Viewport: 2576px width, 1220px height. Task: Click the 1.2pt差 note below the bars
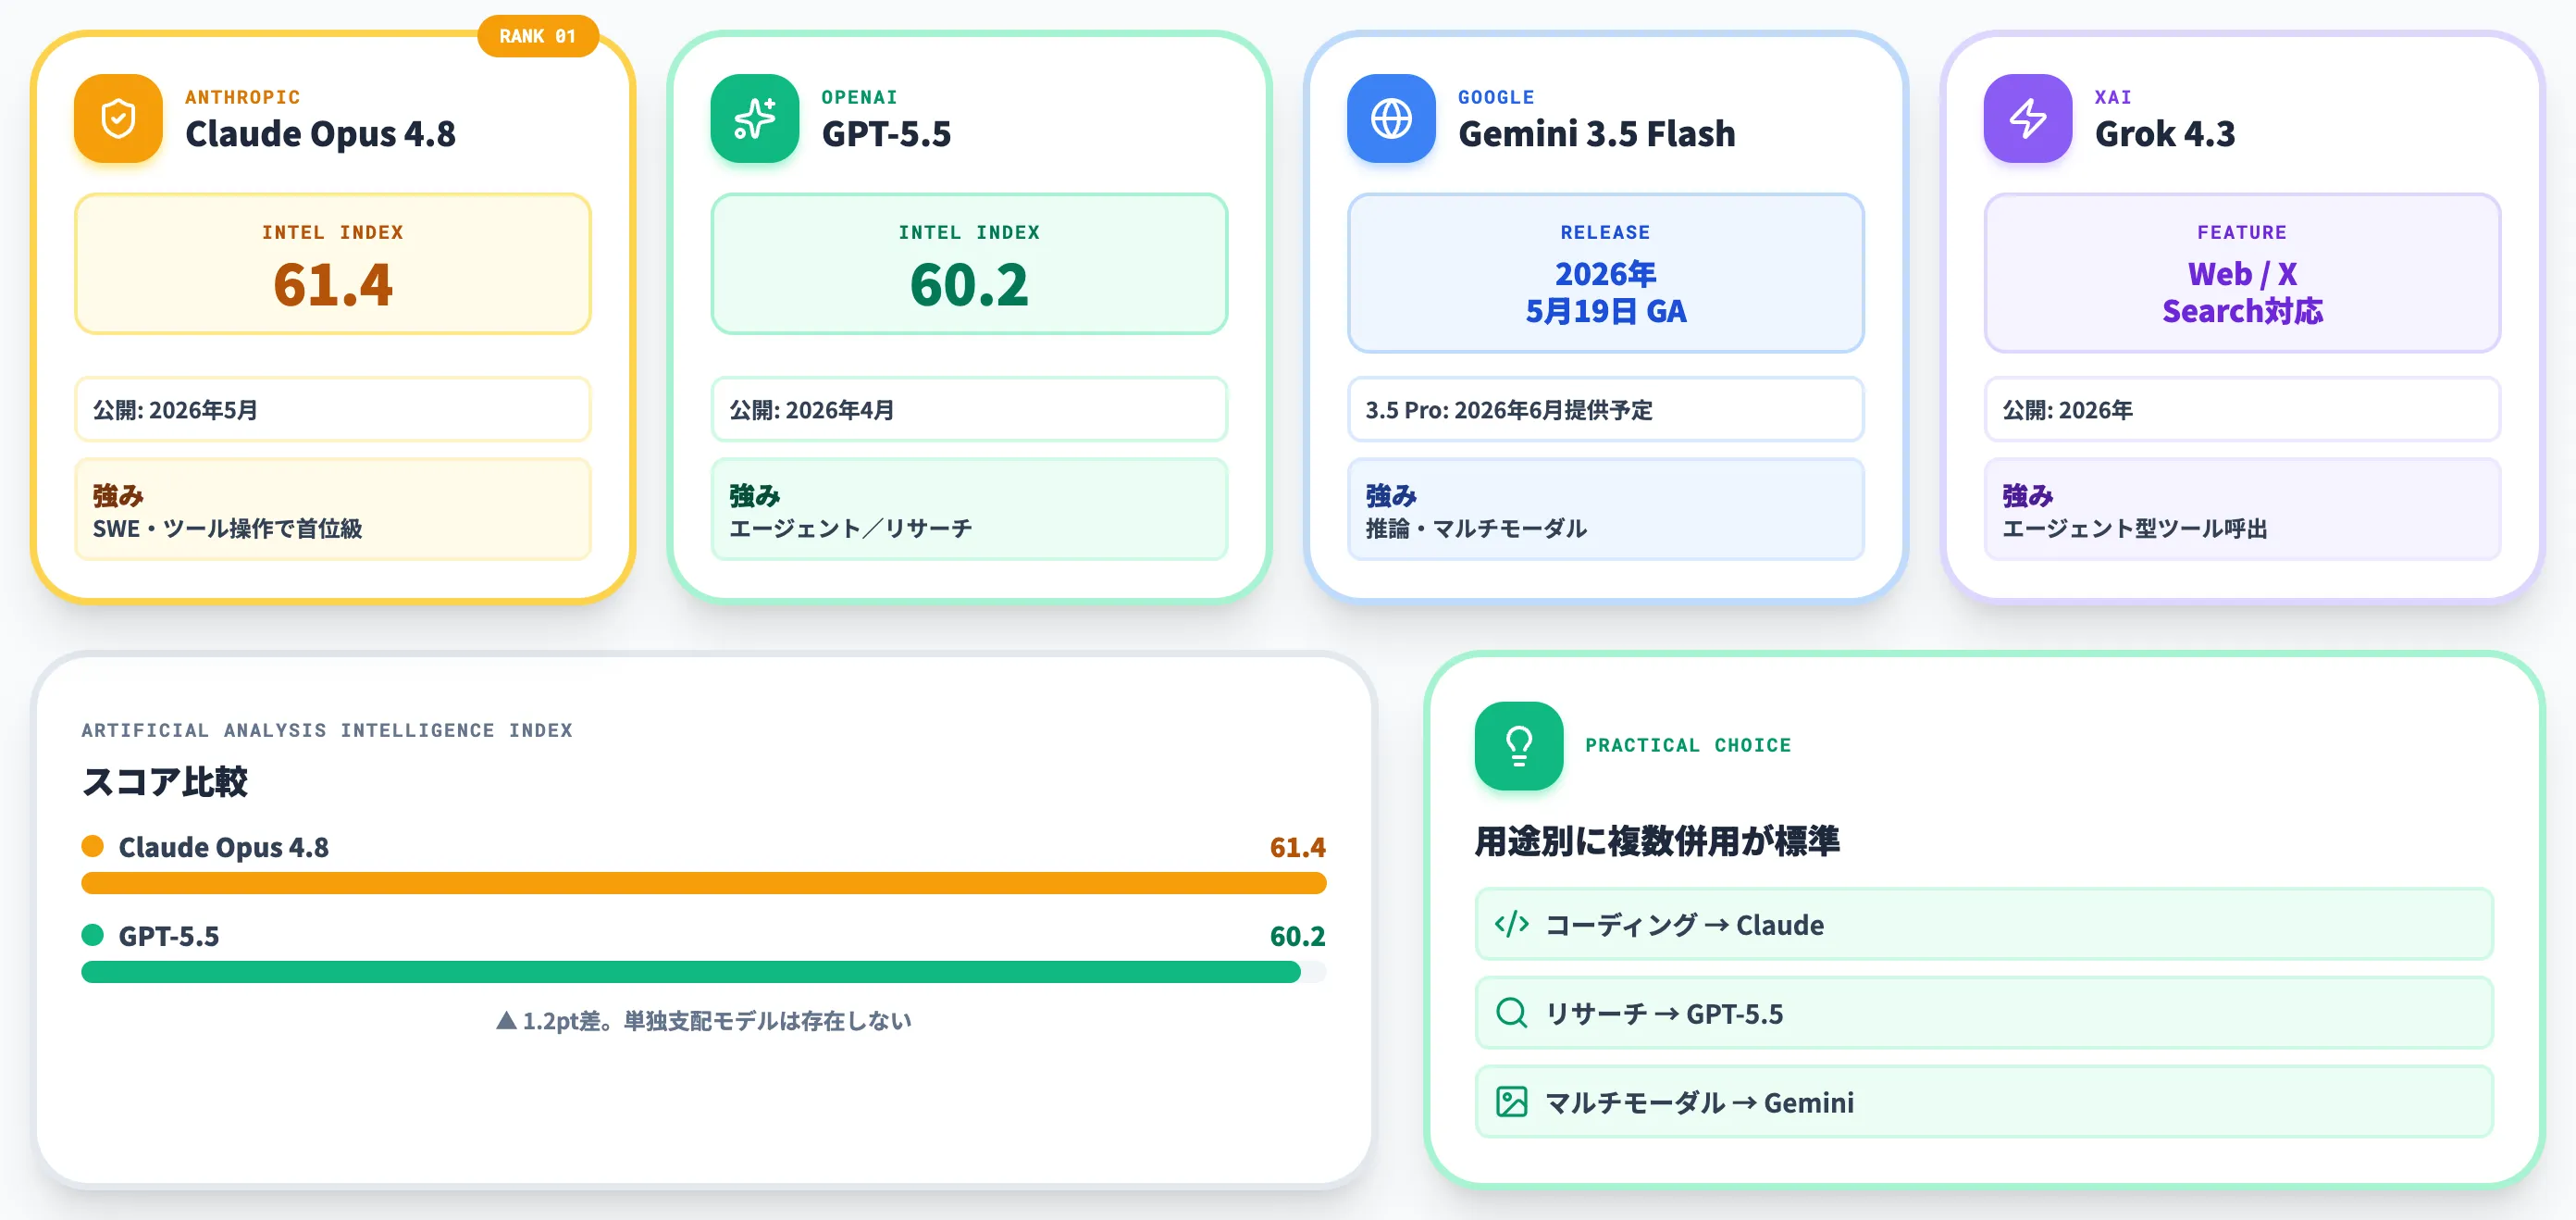coord(704,1020)
